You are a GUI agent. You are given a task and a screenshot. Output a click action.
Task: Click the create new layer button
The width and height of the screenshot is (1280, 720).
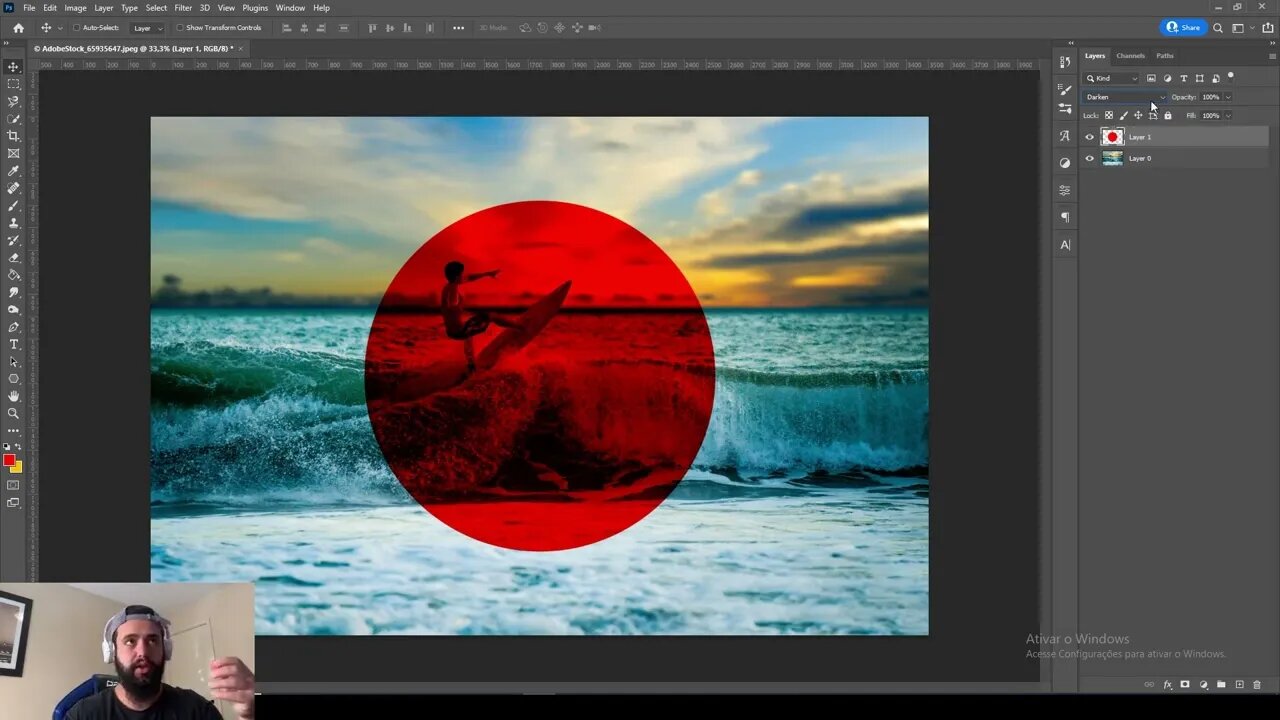tap(1239, 685)
